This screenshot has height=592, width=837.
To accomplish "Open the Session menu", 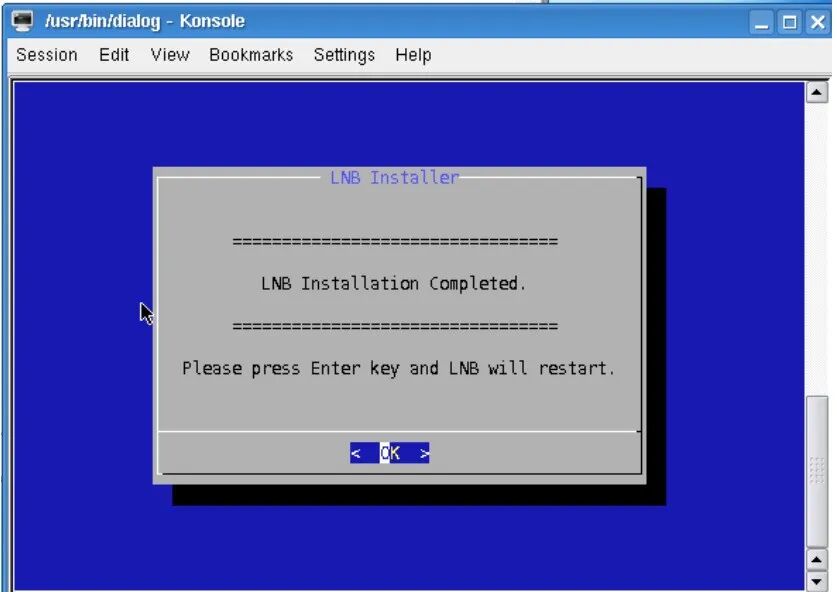I will (46, 54).
